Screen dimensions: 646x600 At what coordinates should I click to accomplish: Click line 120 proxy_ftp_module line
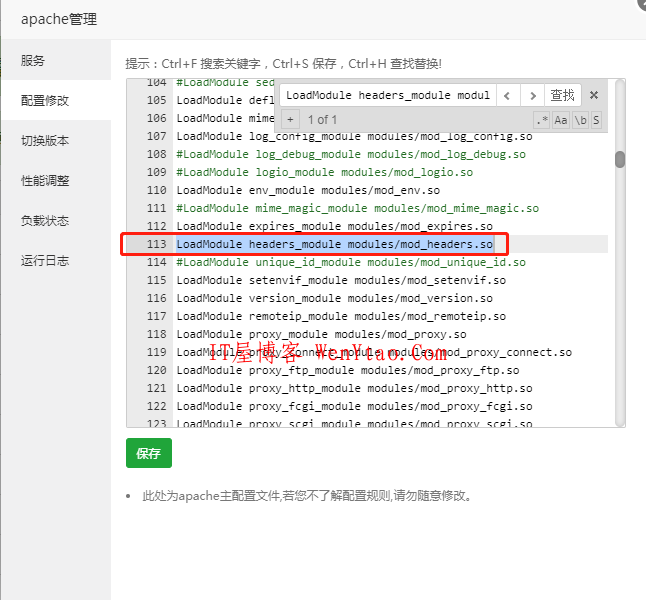coord(348,370)
